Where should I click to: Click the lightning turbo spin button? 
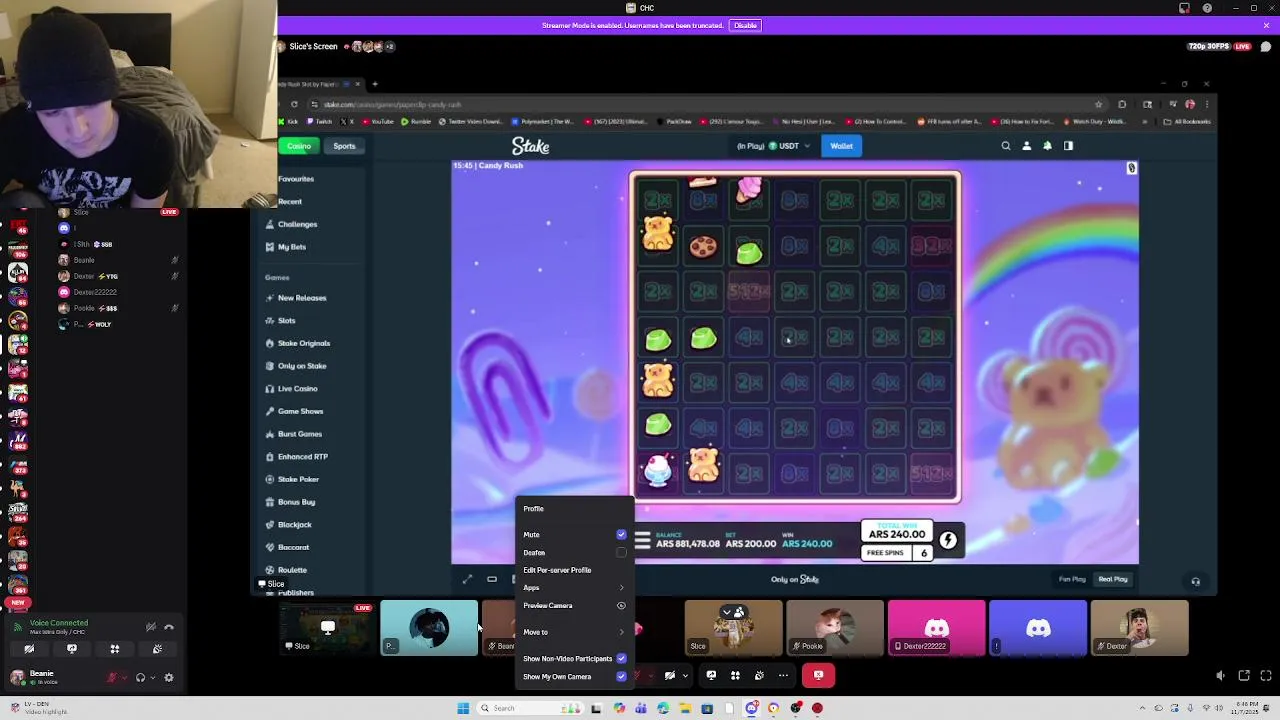tap(947, 541)
